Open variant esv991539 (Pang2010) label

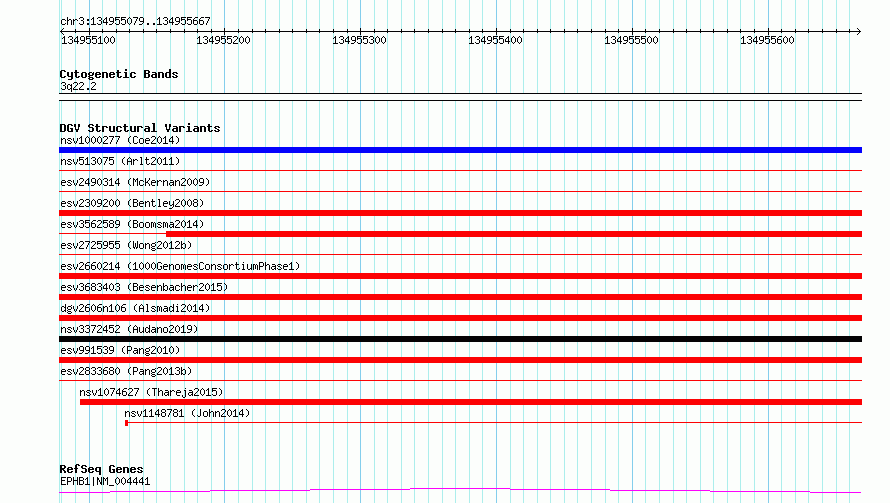tap(120, 350)
